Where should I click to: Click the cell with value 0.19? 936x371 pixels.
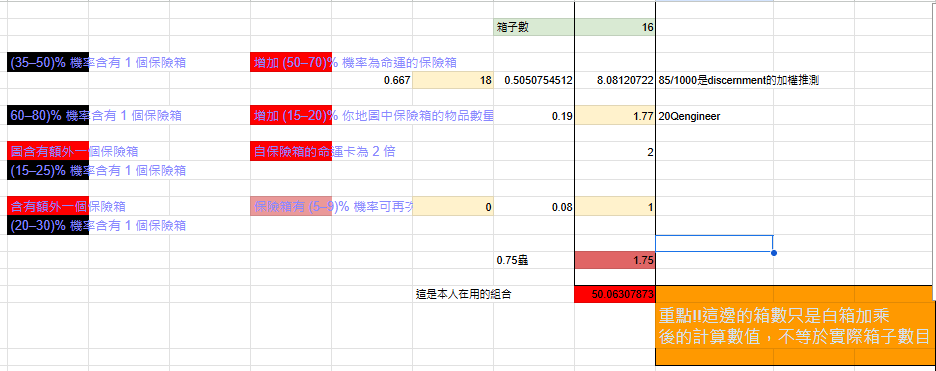pos(533,116)
